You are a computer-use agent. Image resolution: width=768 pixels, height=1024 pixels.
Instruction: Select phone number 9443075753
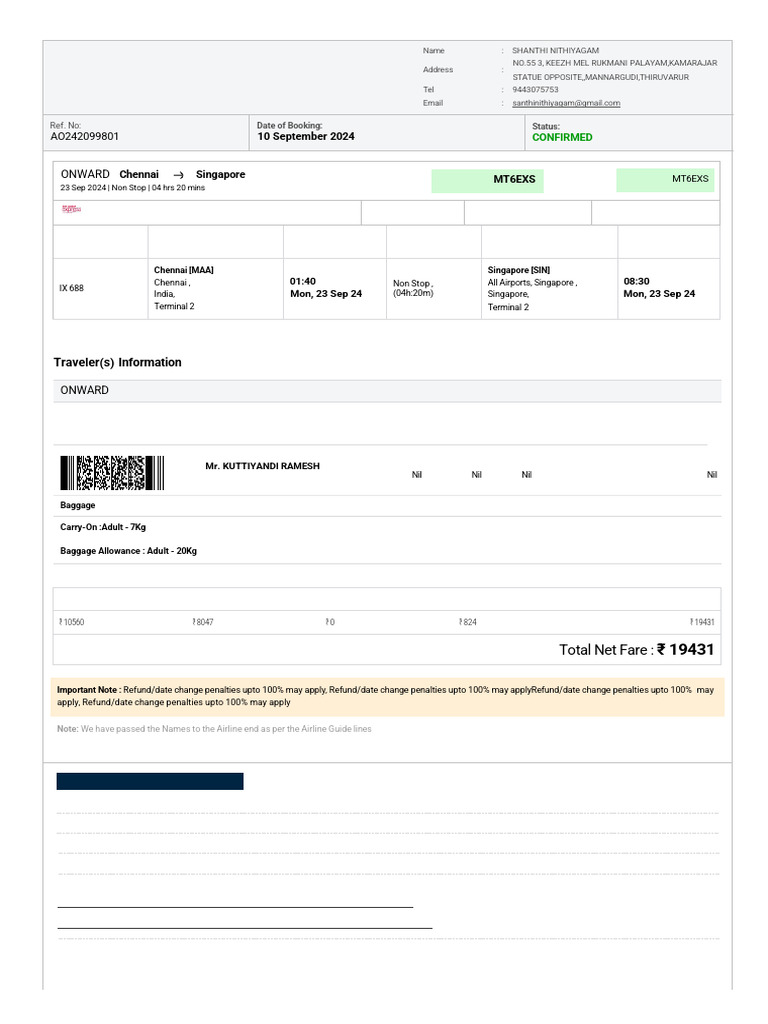point(536,89)
